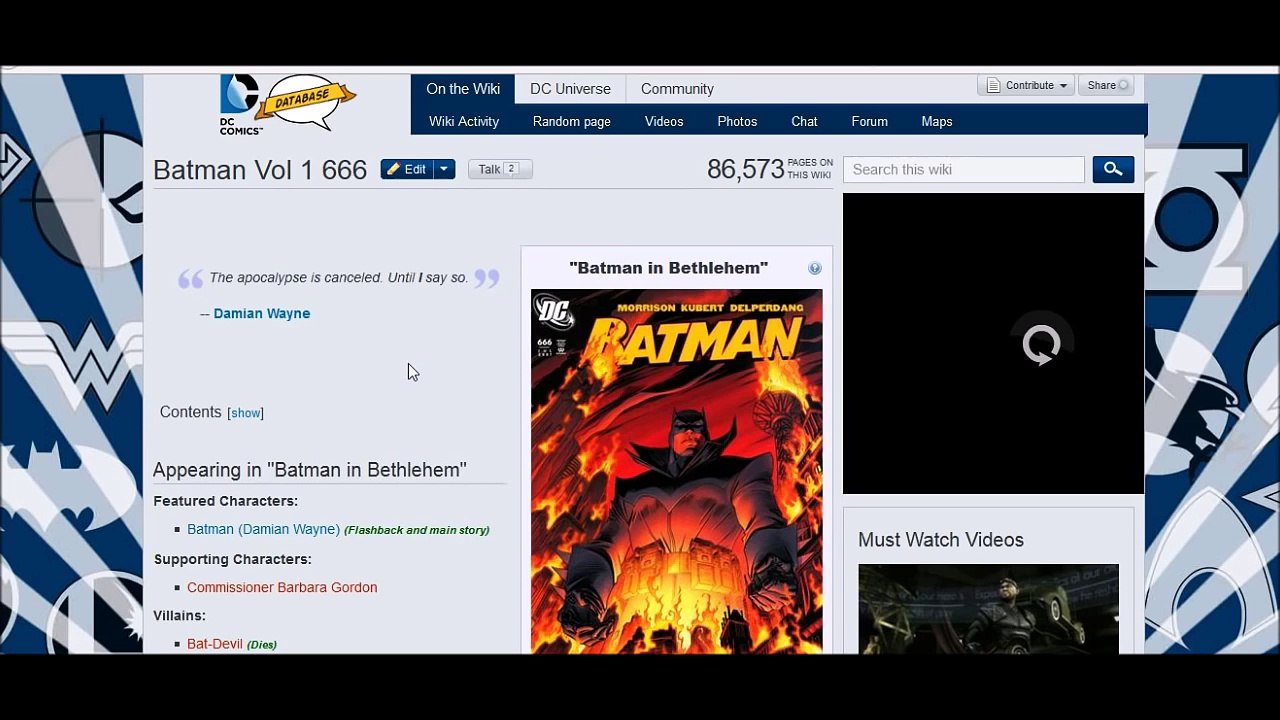Image resolution: width=1280 pixels, height=720 pixels.
Task: Click the Flashback and main story note
Action: click(x=417, y=530)
